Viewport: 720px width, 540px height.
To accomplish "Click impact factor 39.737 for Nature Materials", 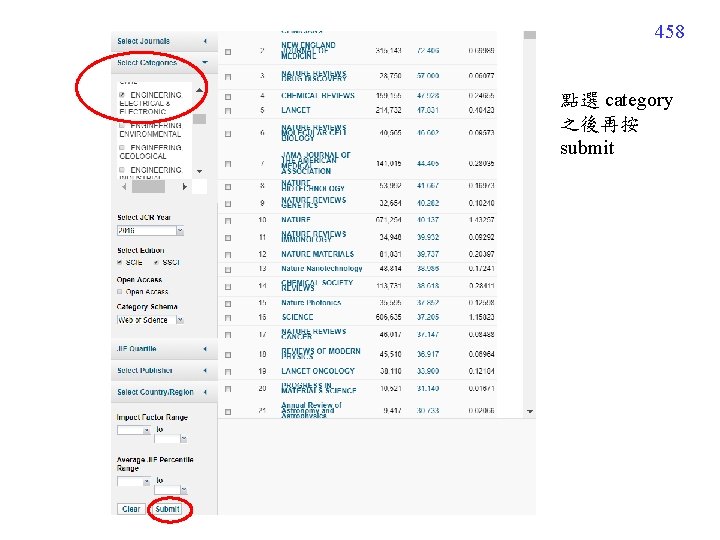I will tap(428, 254).
